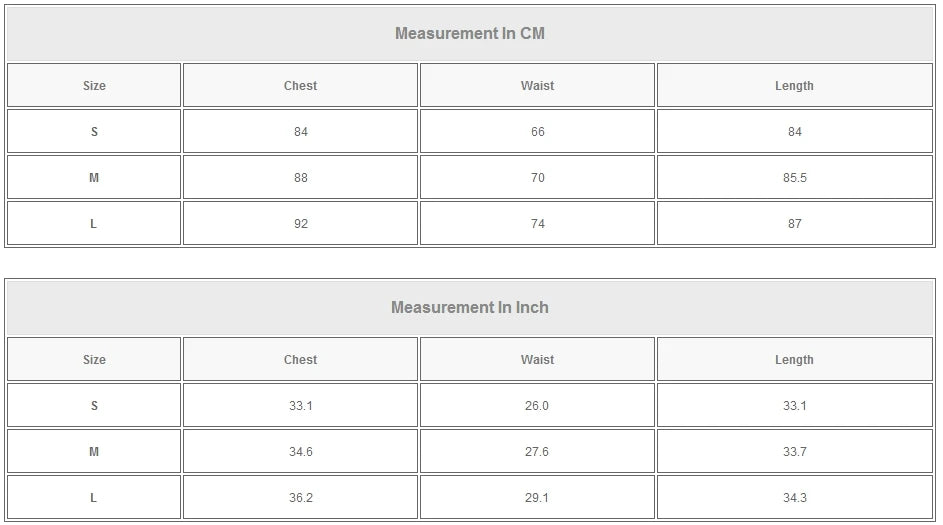943x525 pixels.
Task: Click the M size cell in Inch table
Action: point(94,452)
